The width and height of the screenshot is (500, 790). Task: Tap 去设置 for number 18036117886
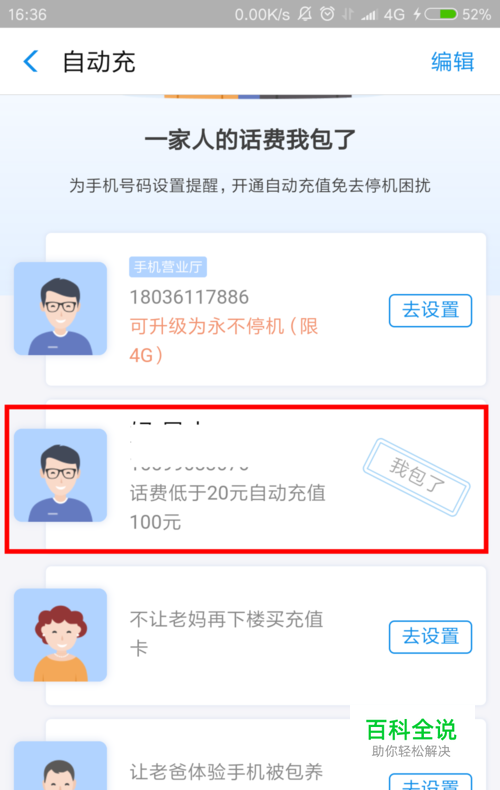click(430, 310)
